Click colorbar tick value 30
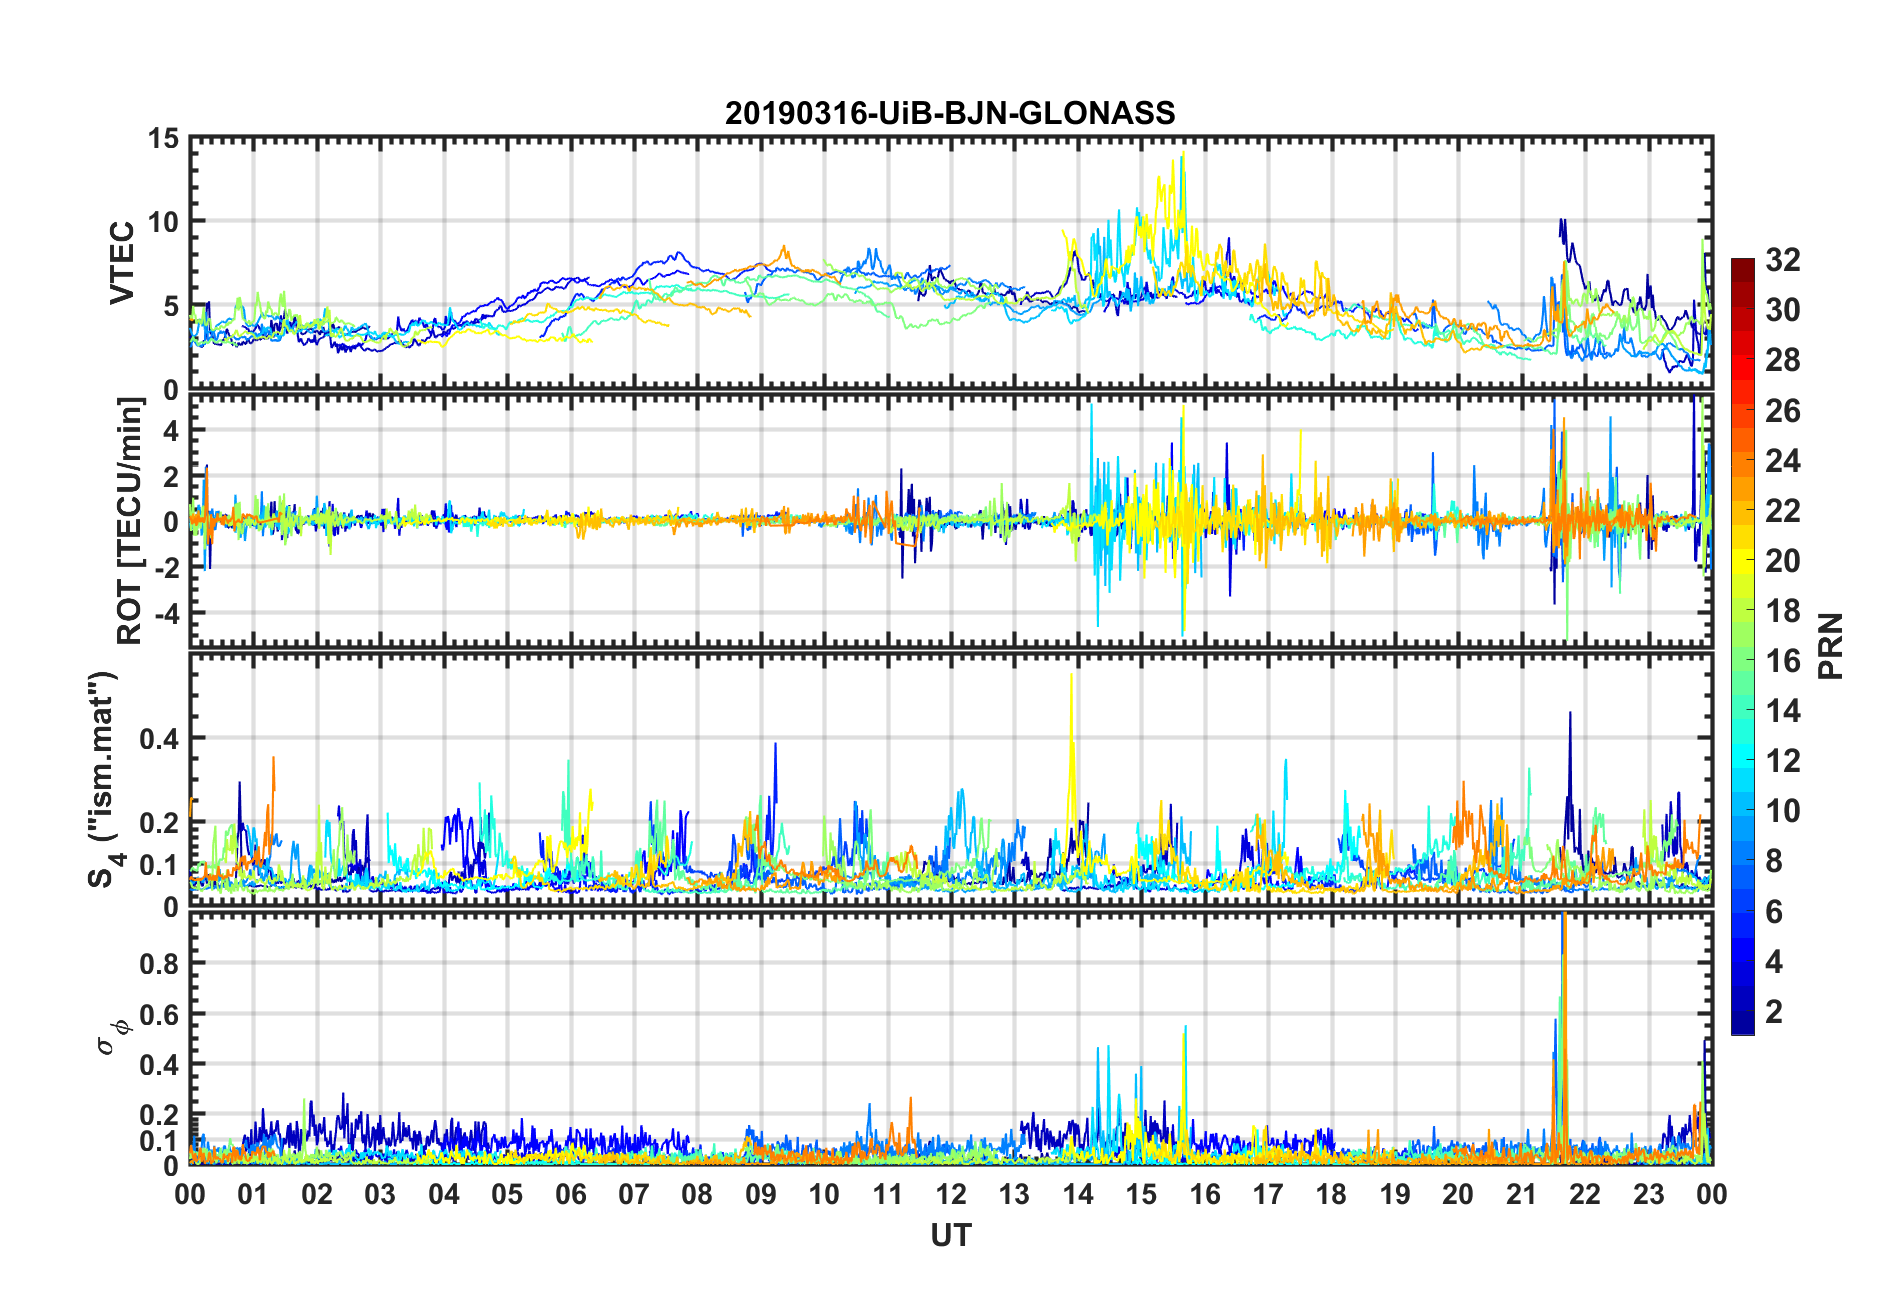Image resolution: width=1902 pixels, height=1292 pixels. tap(1783, 310)
